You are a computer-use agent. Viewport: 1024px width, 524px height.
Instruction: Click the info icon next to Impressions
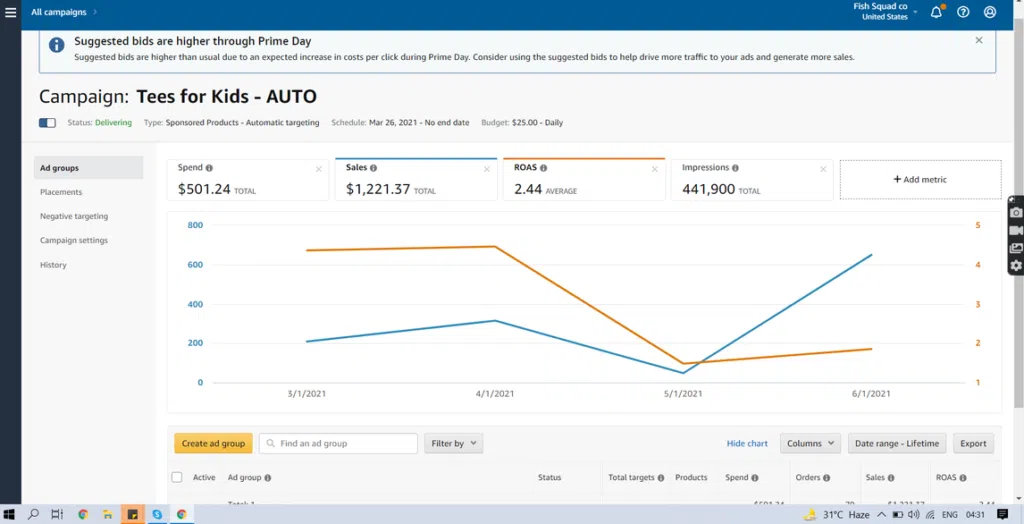coord(736,168)
